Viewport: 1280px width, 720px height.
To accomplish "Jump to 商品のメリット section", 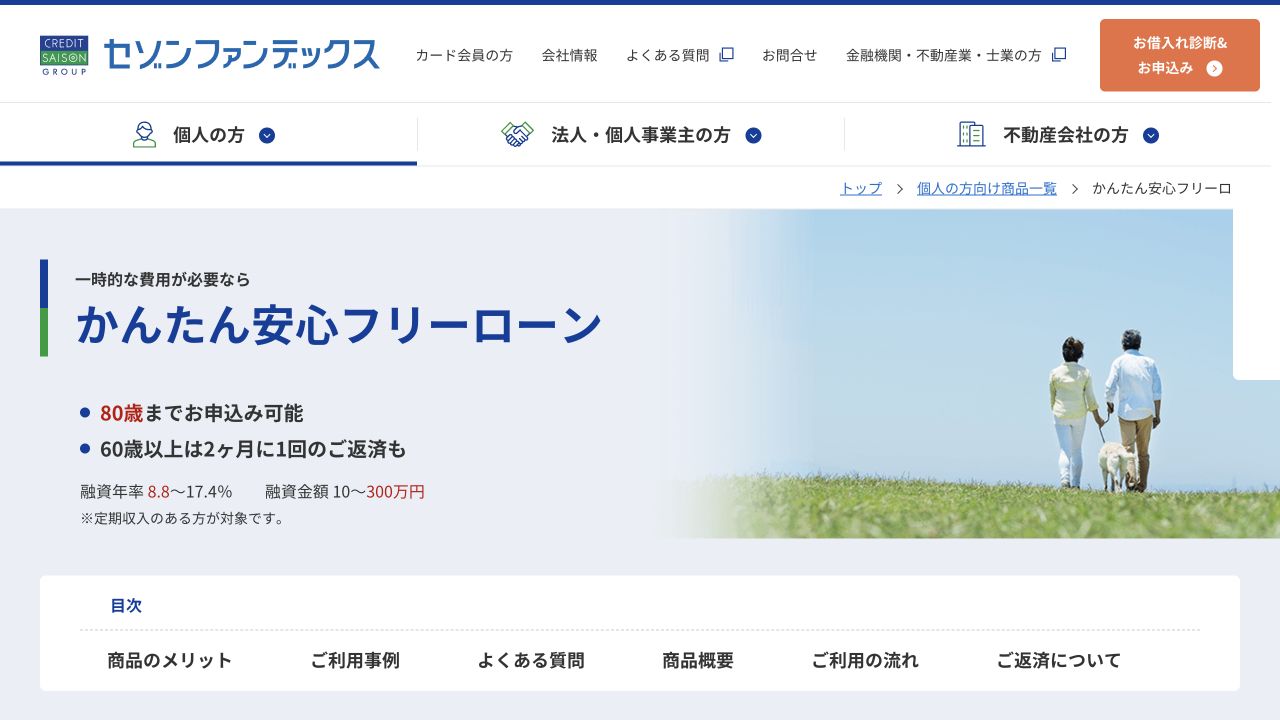I will [170, 660].
